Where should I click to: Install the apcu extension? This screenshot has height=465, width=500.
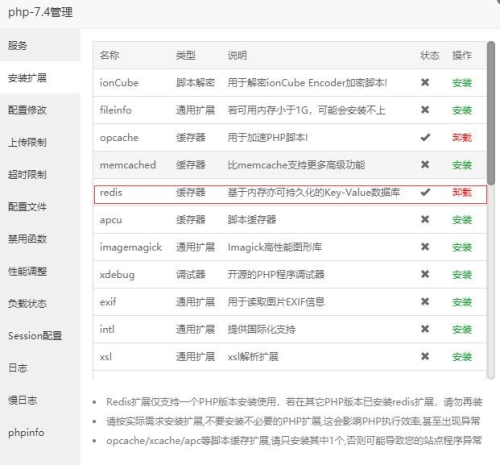pos(462,220)
